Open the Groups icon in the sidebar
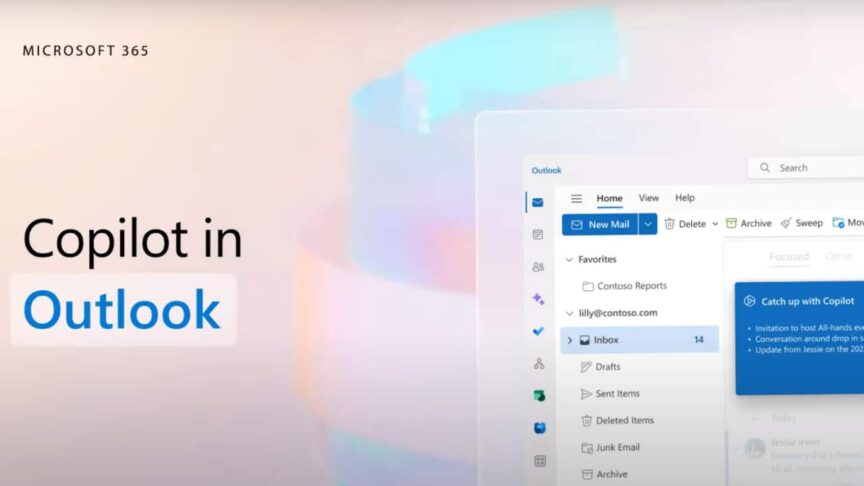Viewport: 864px width, 486px height. (x=539, y=363)
